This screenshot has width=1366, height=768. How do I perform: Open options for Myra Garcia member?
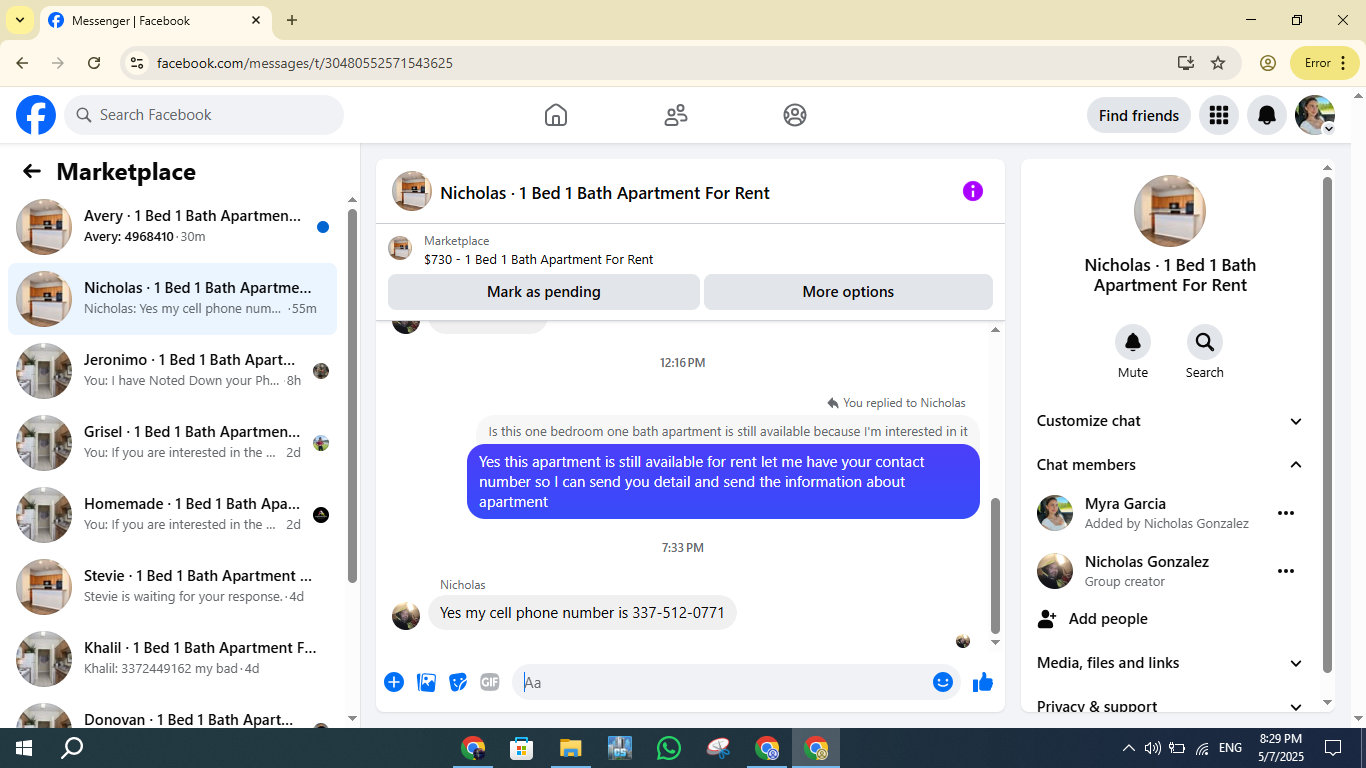point(1286,513)
